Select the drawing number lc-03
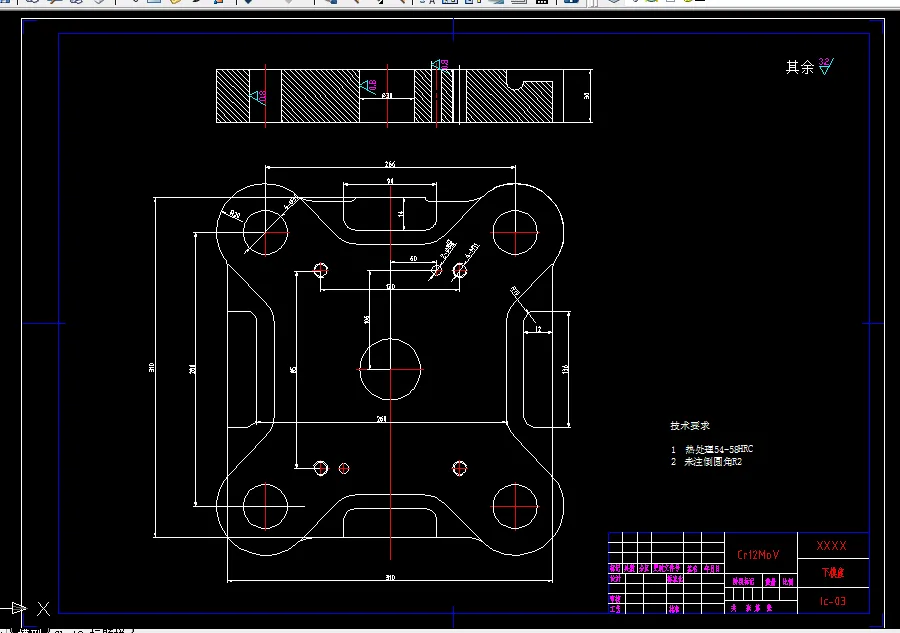 pos(832,601)
